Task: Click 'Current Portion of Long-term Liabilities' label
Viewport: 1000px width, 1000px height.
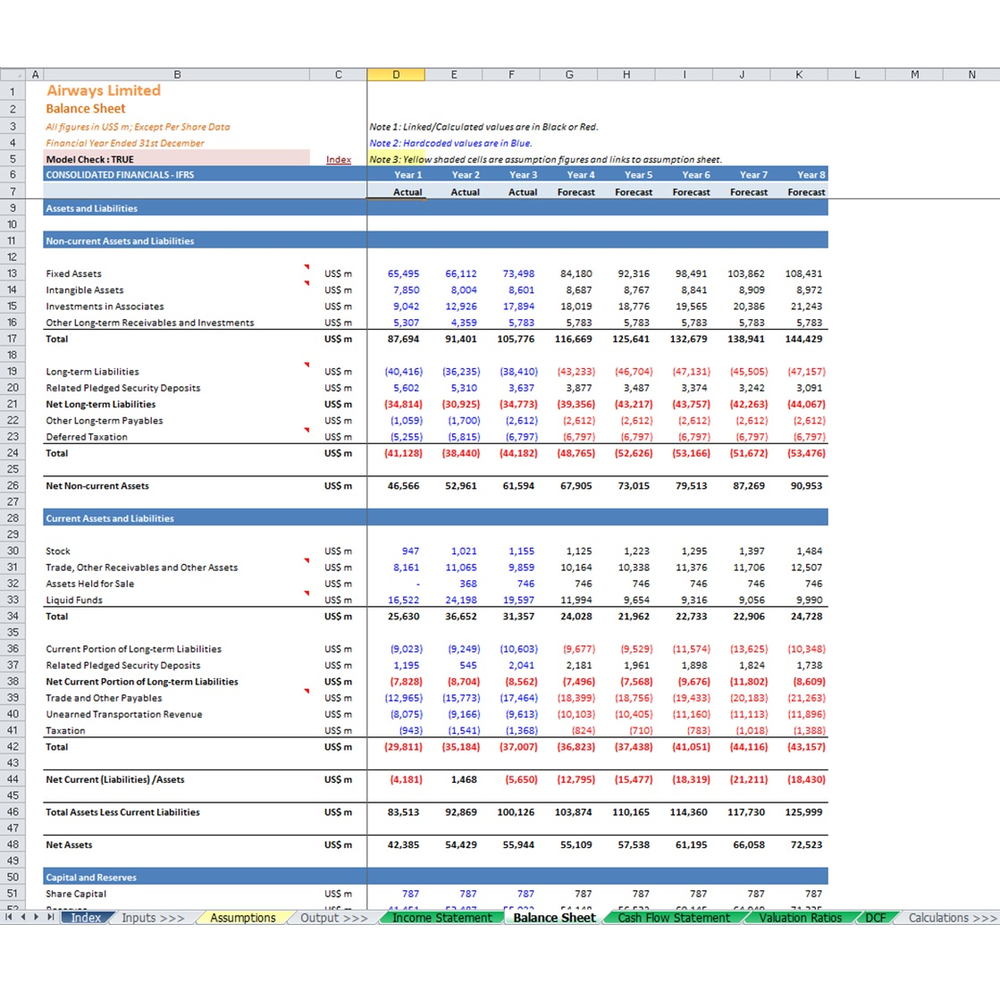Action: click(133, 649)
